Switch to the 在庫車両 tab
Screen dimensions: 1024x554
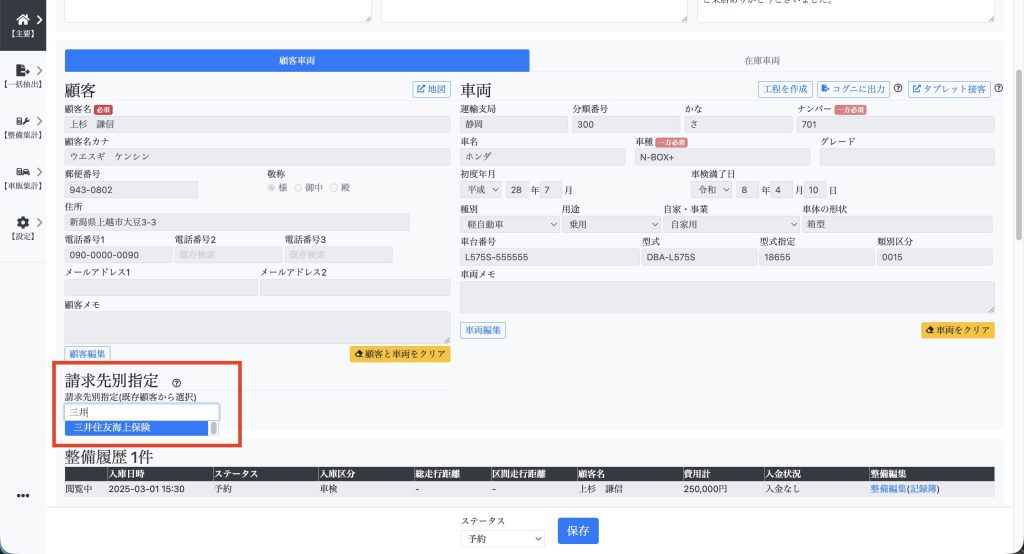(762, 61)
